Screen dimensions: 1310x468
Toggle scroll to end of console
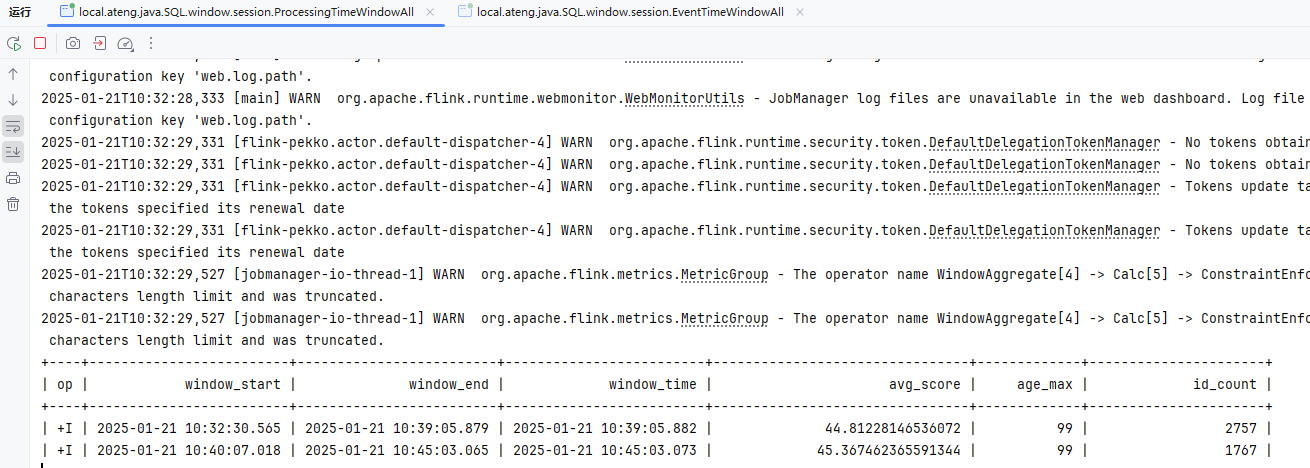[13, 152]
